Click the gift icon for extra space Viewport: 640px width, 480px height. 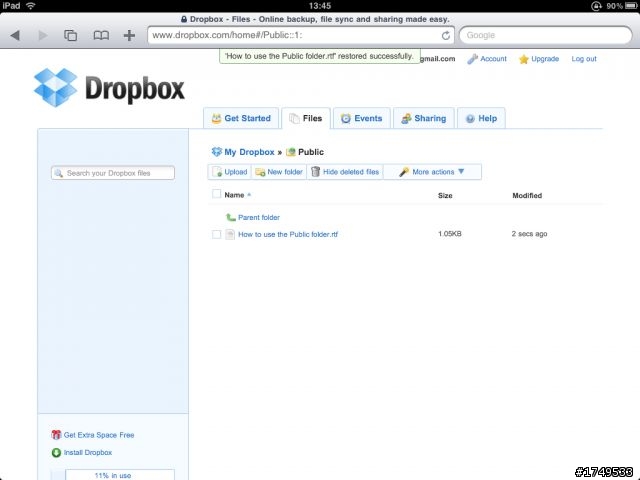pyautogui.click(x=56, y=435)
